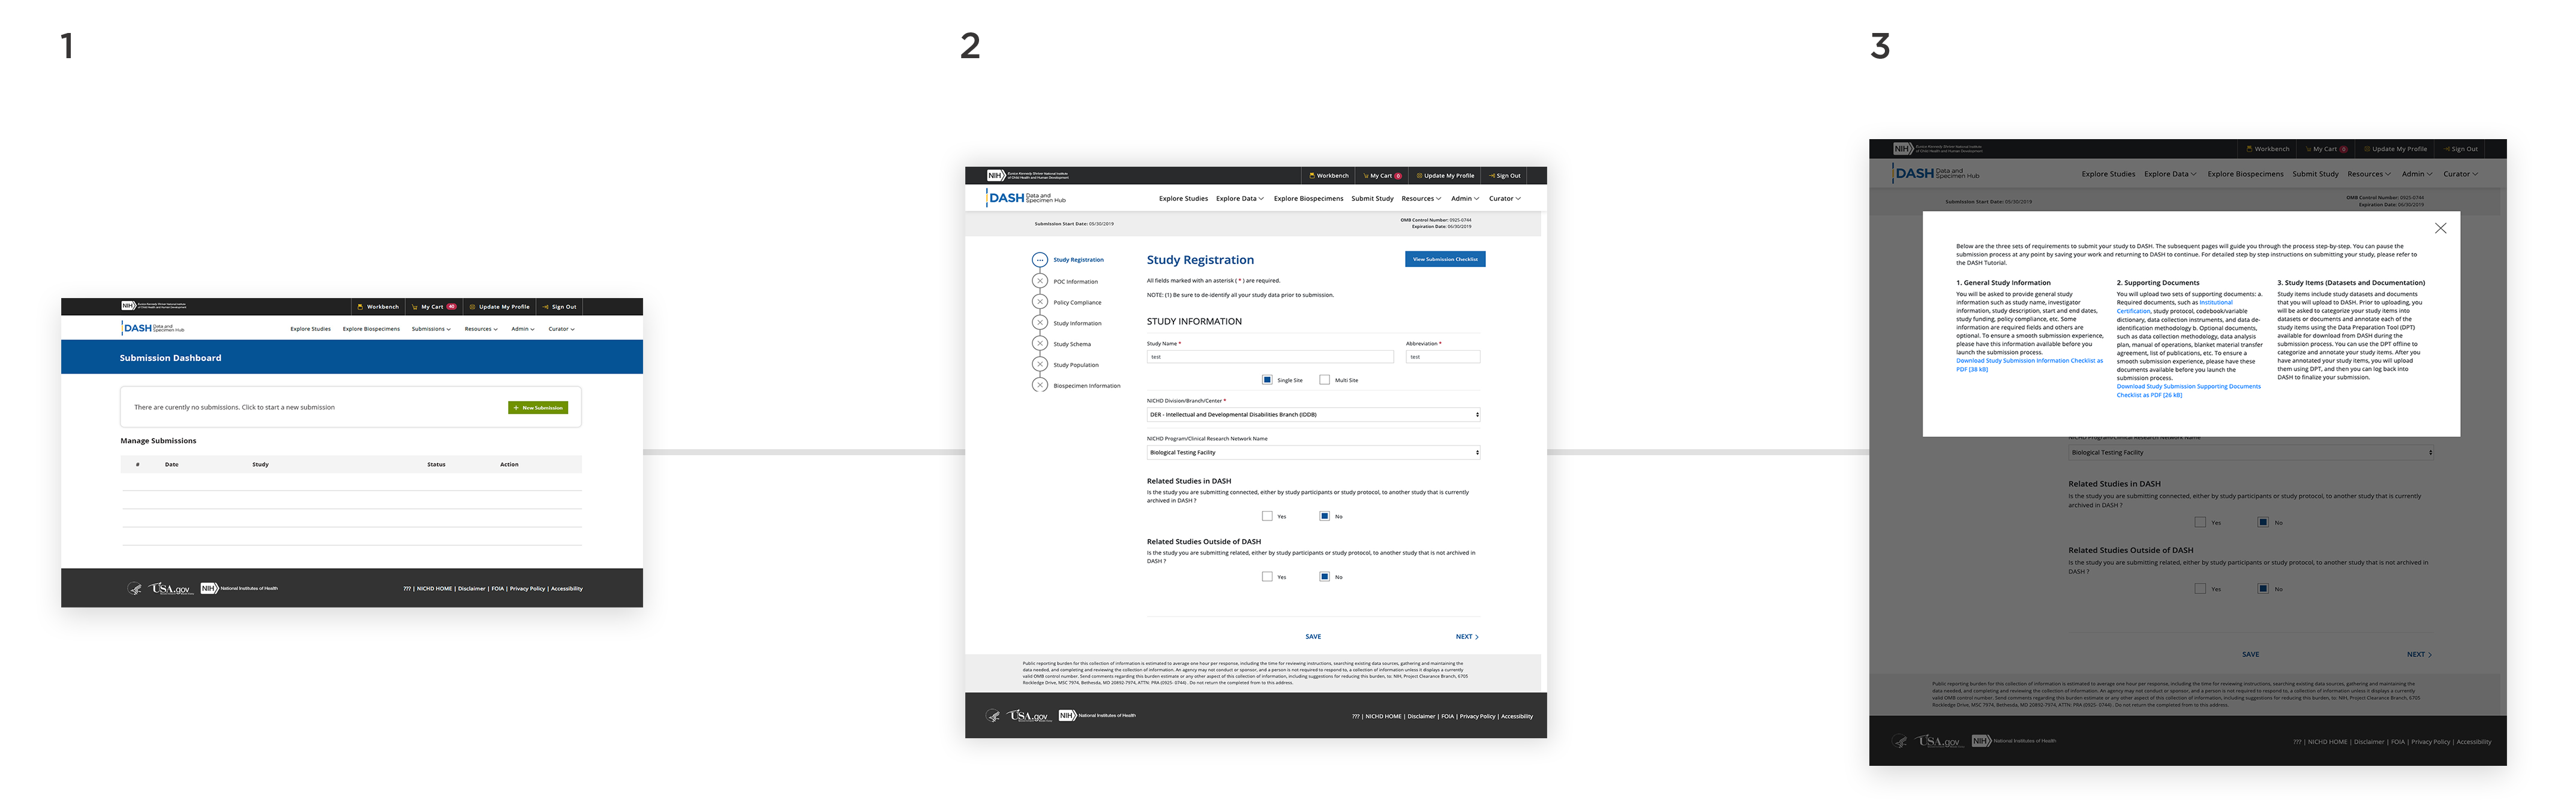Screen dimensions: 2576x809
Task: Click NIH National Institutes of Health logo, screen 1 footer
Action: 239,588
